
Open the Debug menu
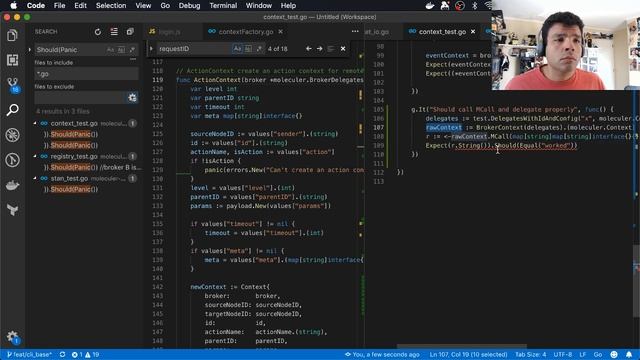tap(189, 6)
